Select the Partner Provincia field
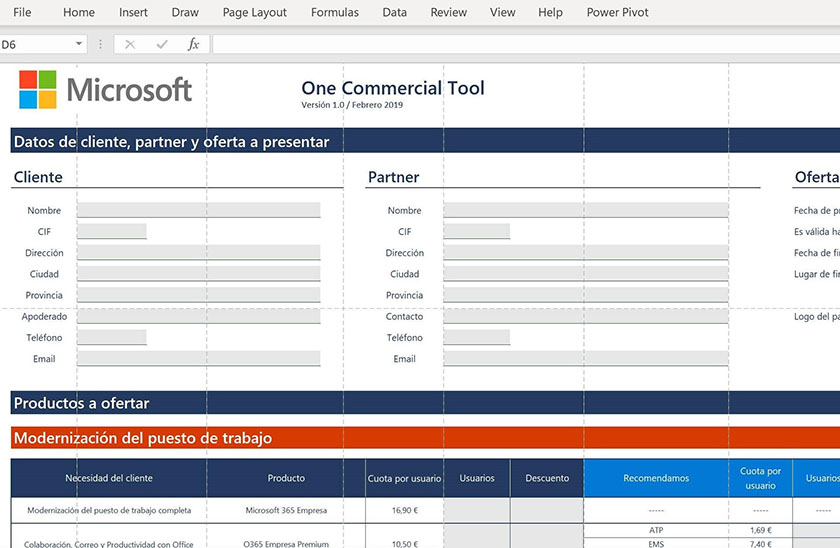Screen dimensions: 840x548 pyautogui.click(x=586, y=295)
